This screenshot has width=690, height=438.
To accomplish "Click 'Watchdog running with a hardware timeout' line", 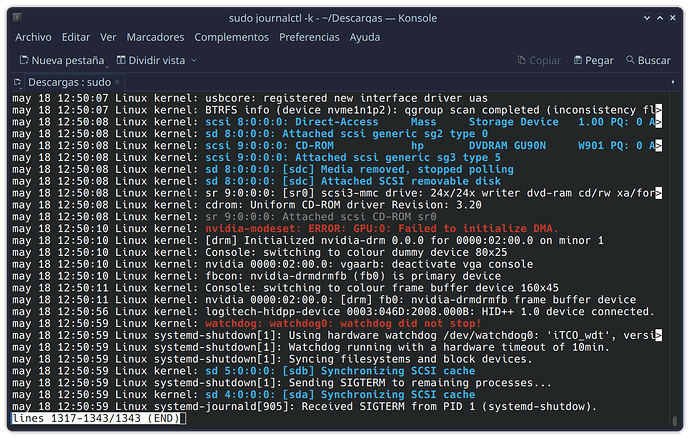I will 311,347.
